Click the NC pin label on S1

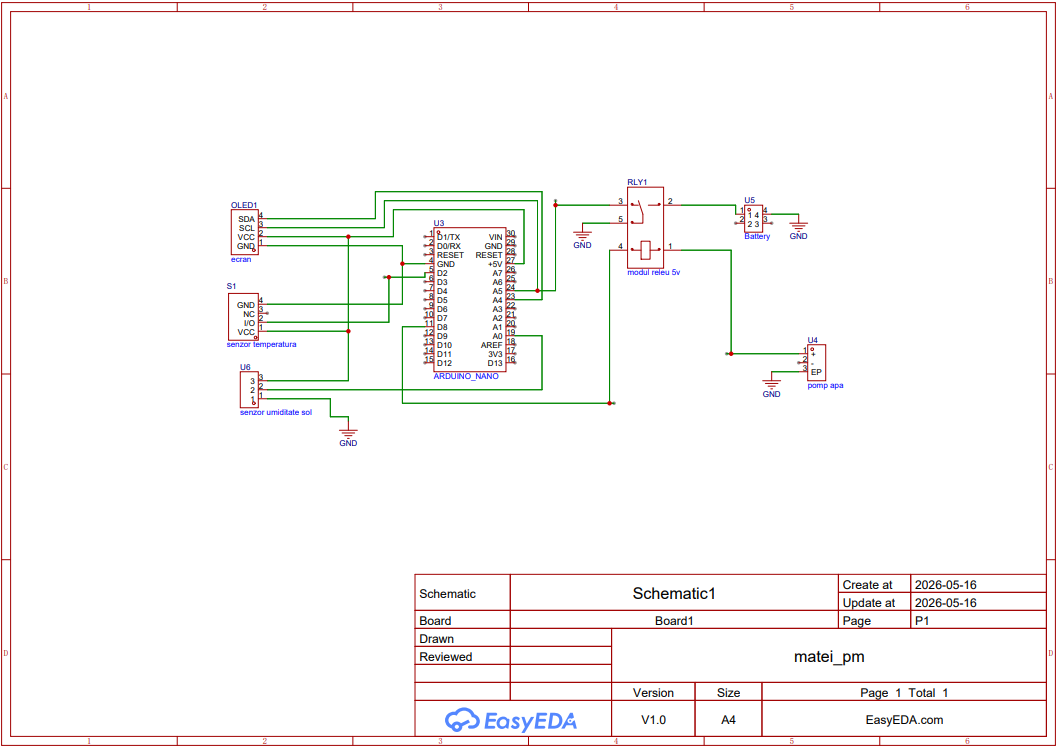(x=249, y=314)
